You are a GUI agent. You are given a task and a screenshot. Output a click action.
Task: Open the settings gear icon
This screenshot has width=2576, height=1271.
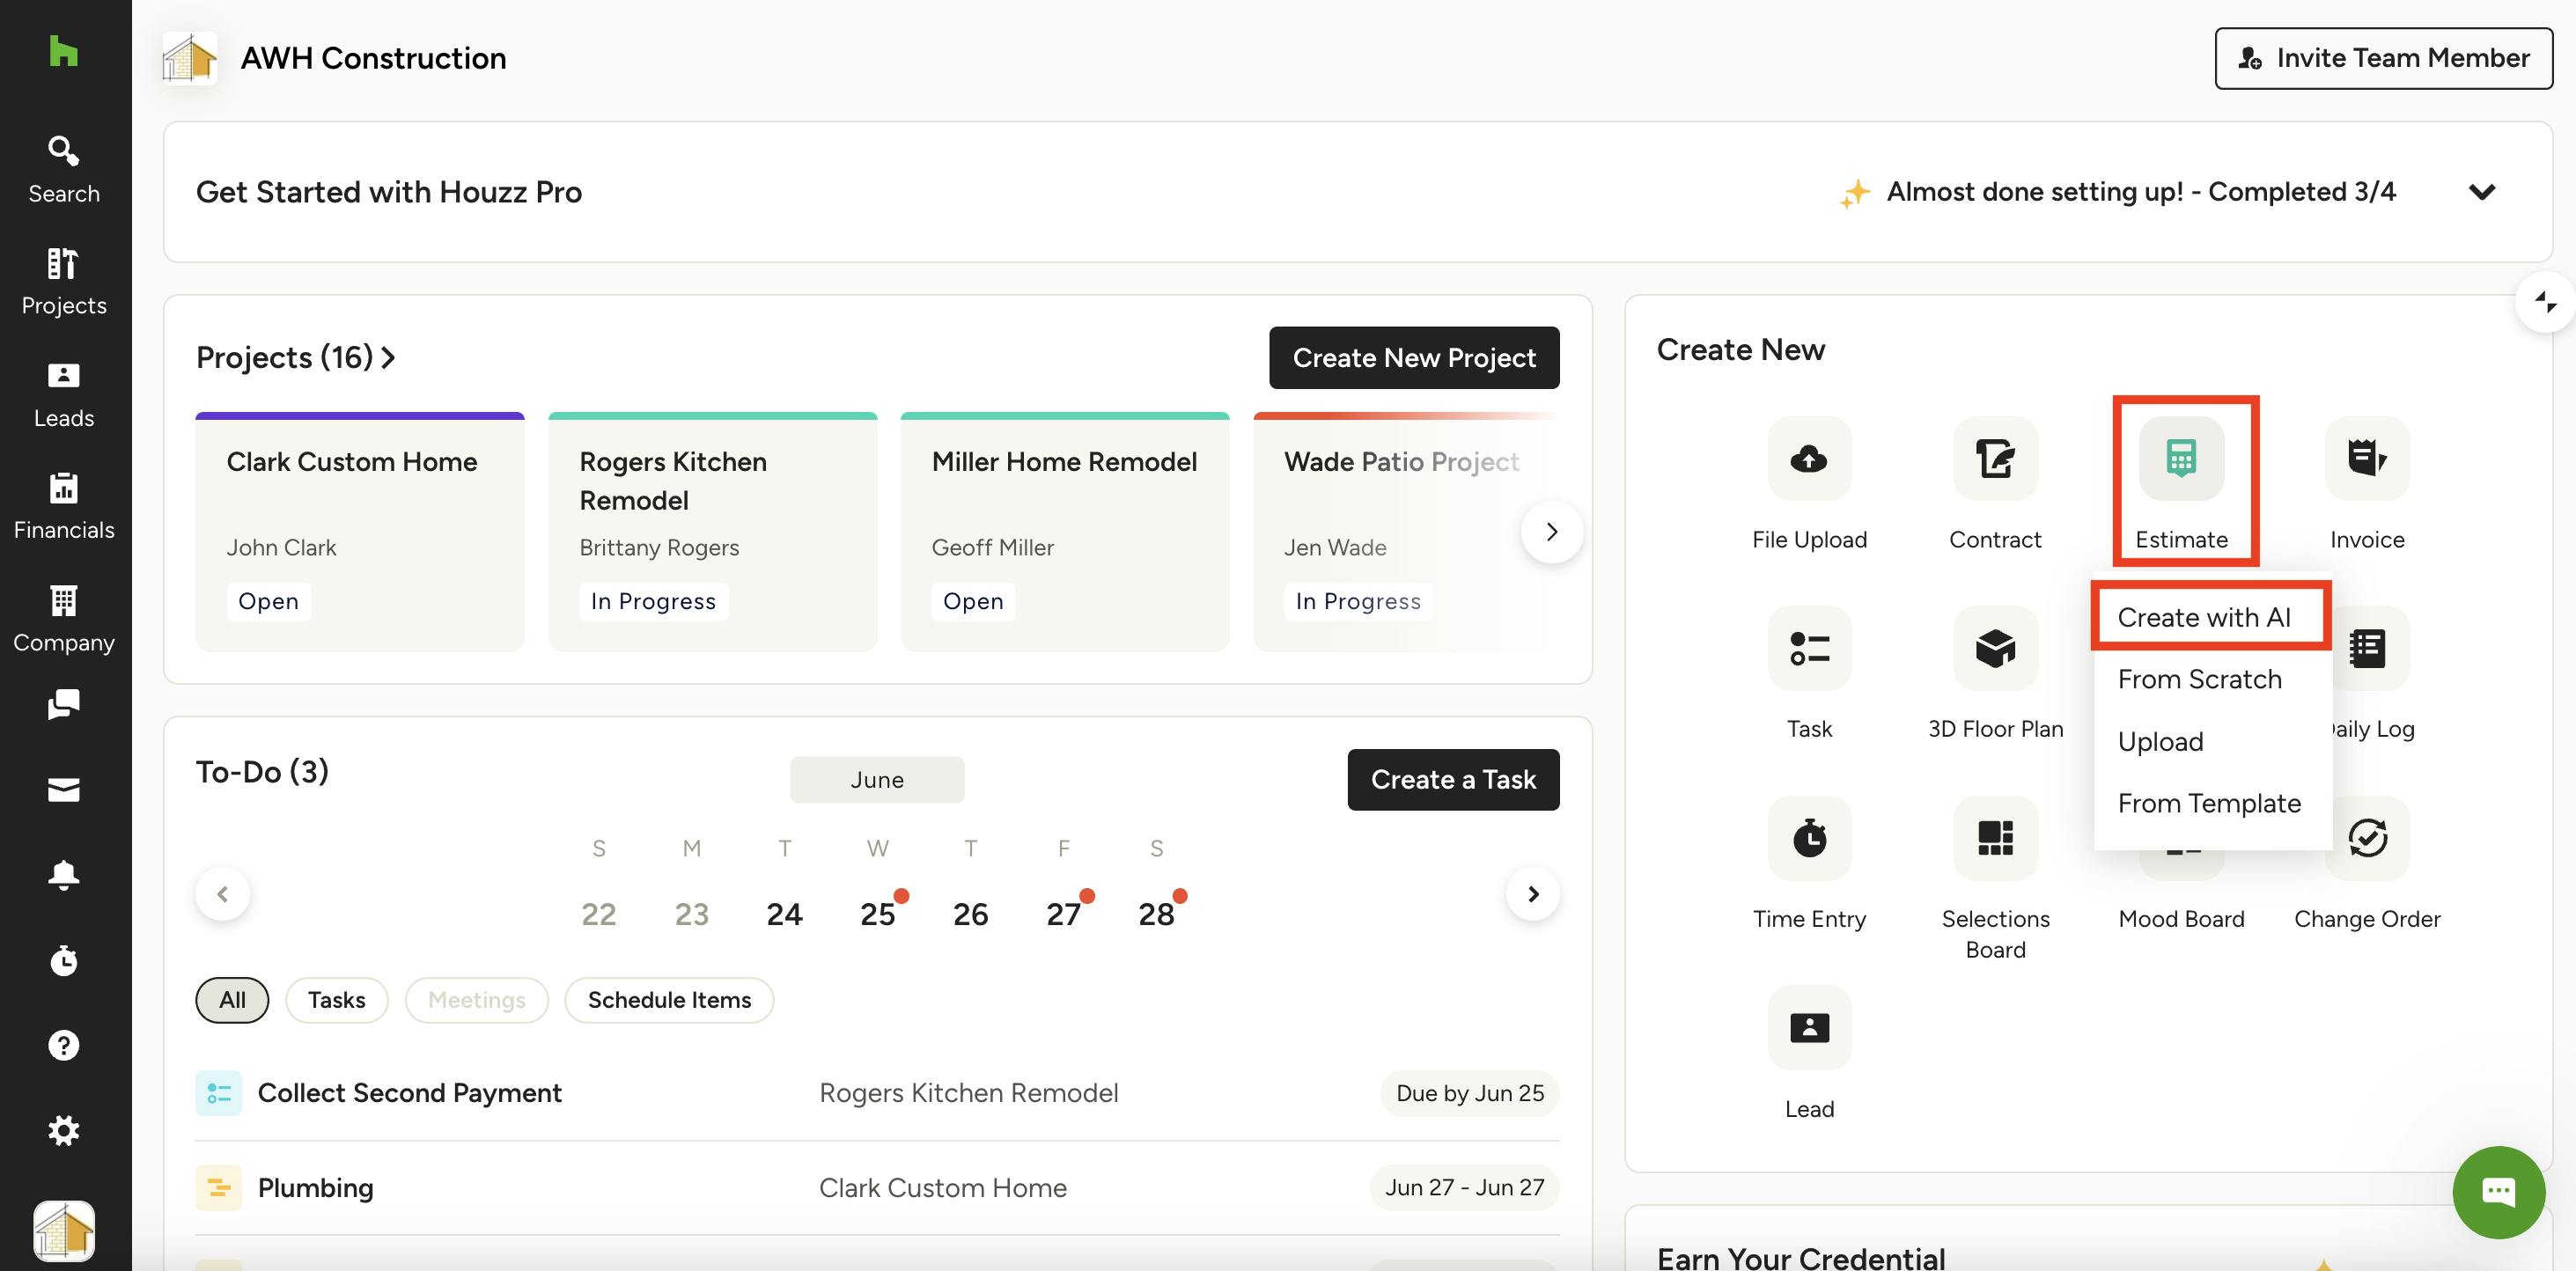click(64, 1131)
